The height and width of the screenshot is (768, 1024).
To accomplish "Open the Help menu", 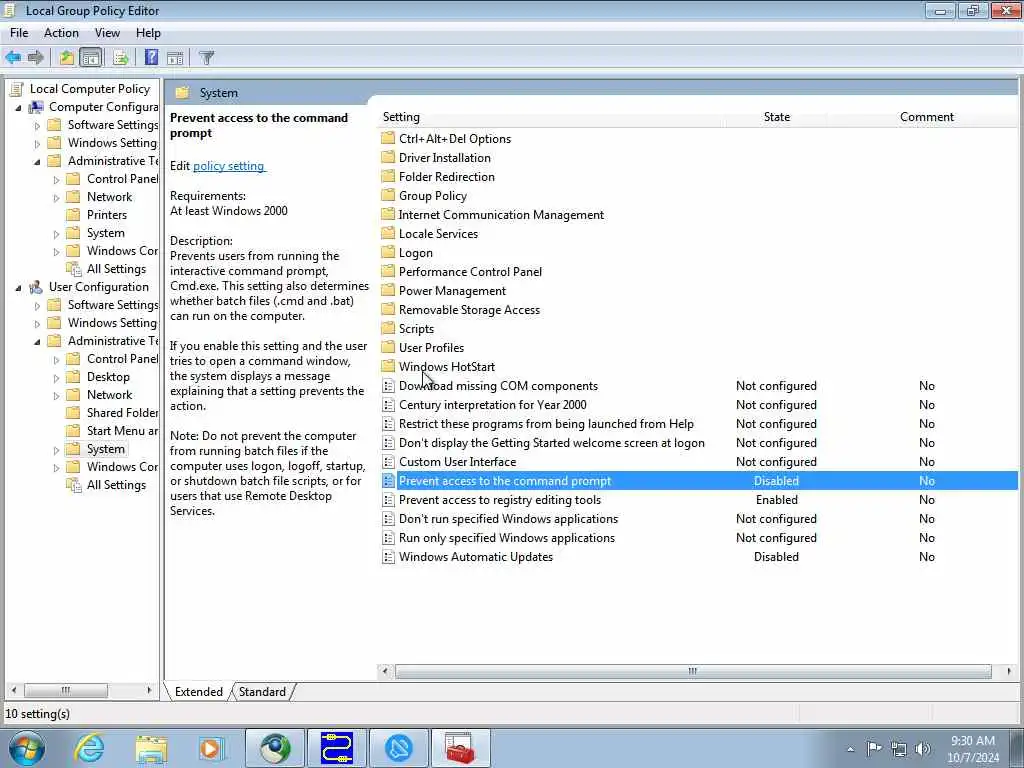I will tap(148, 33).
